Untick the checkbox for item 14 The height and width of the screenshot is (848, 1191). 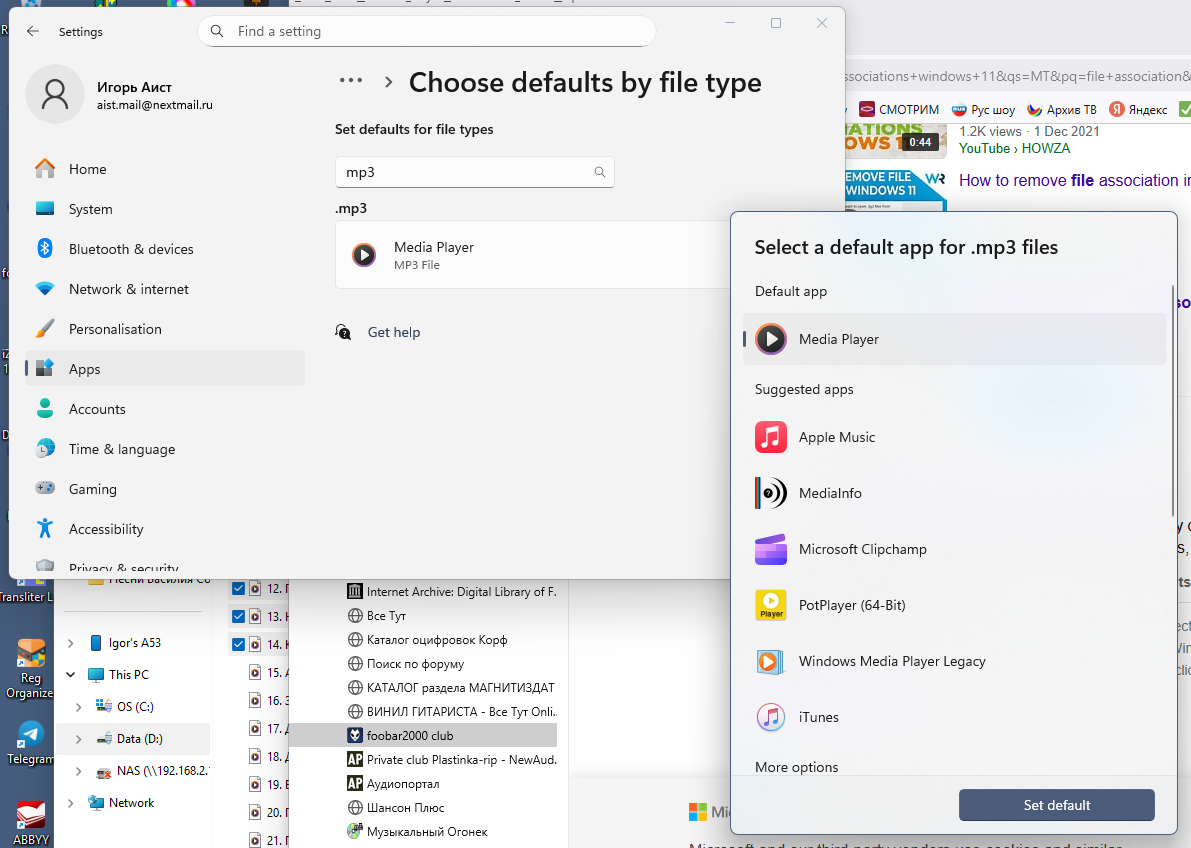(x=238, y=644)
